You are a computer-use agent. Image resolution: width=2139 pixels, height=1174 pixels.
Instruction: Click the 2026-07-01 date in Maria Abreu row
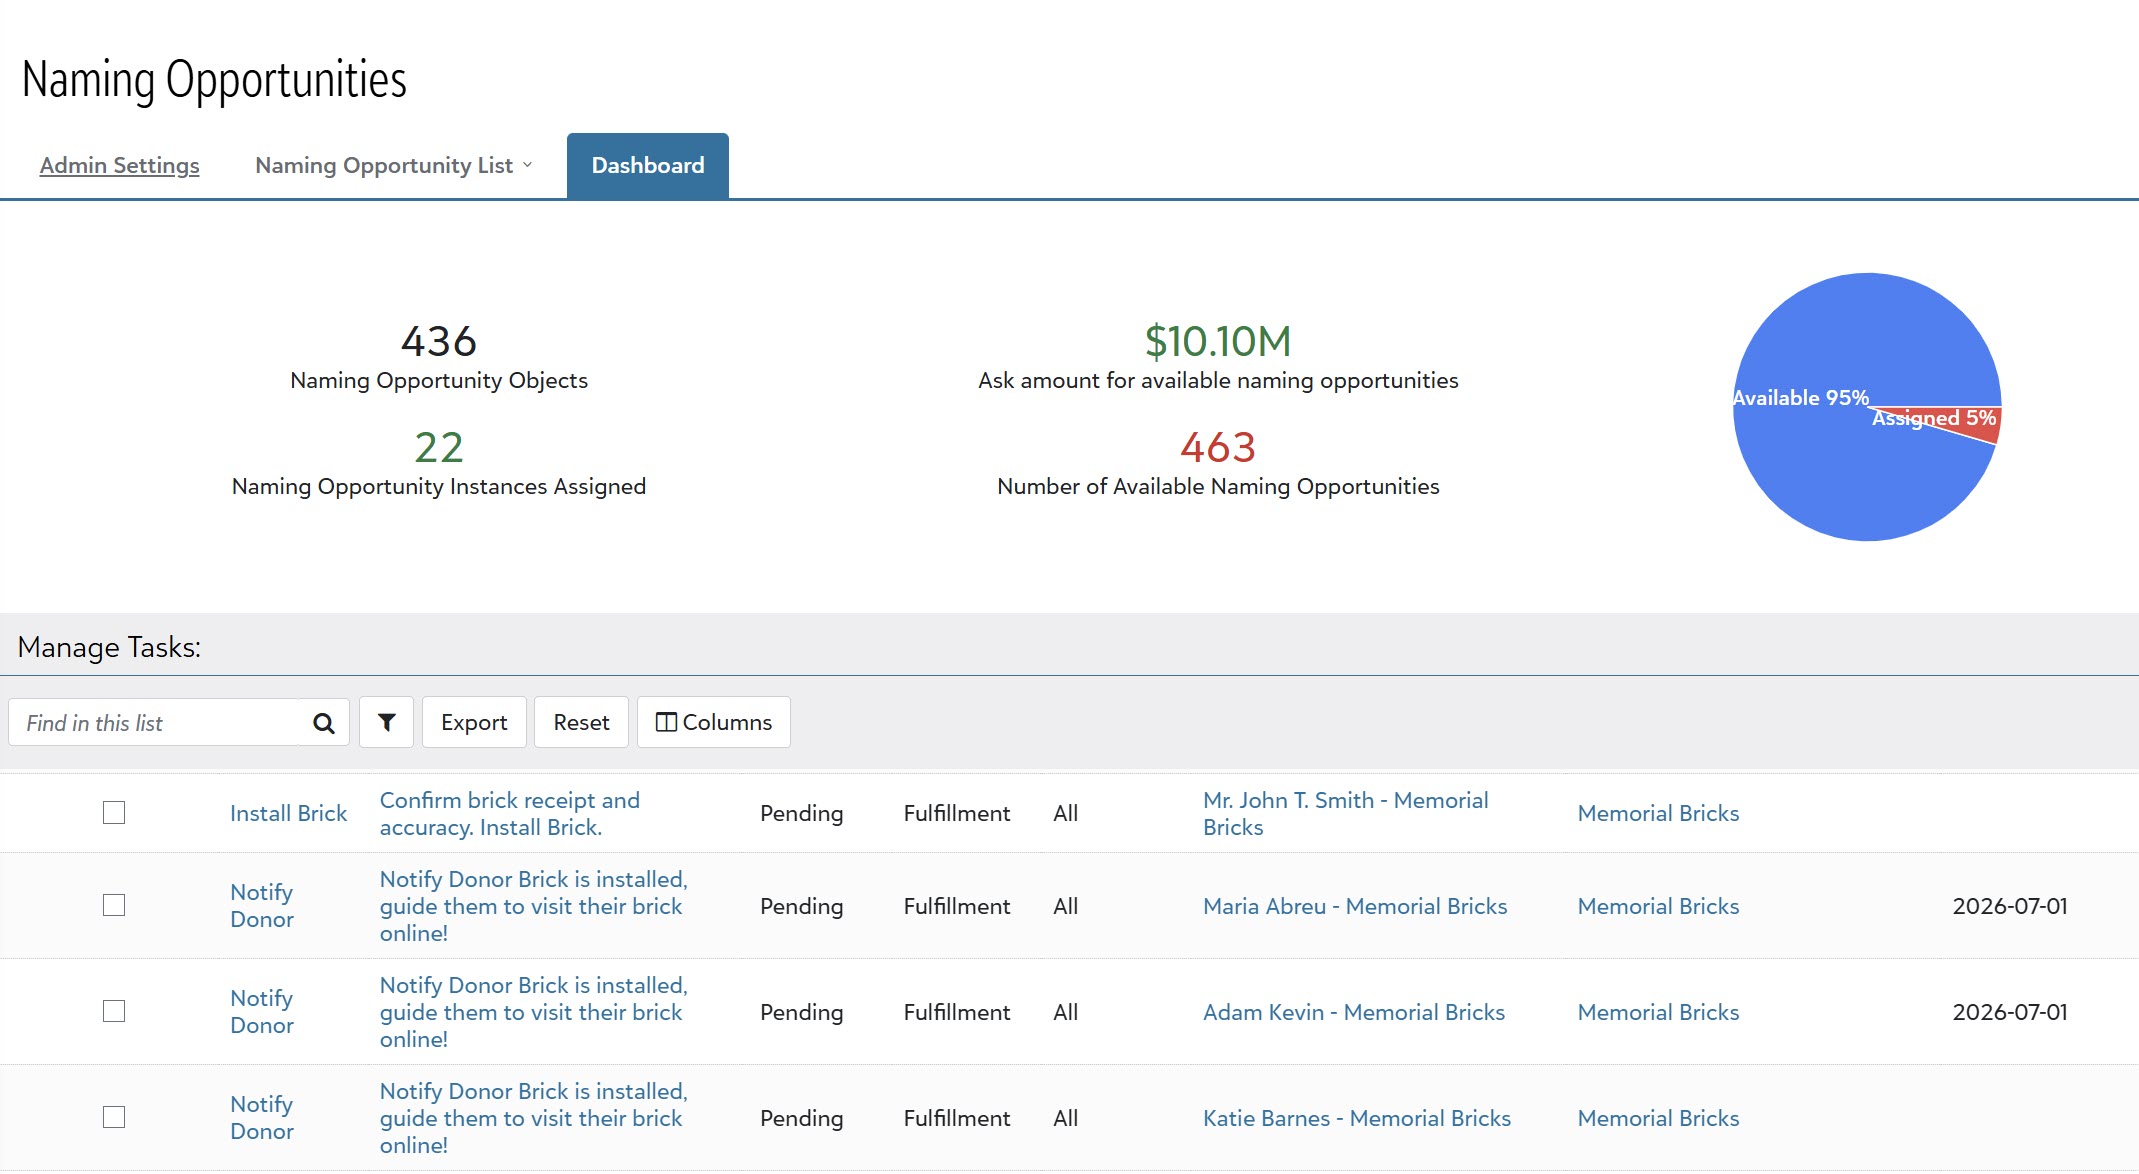2010,906
